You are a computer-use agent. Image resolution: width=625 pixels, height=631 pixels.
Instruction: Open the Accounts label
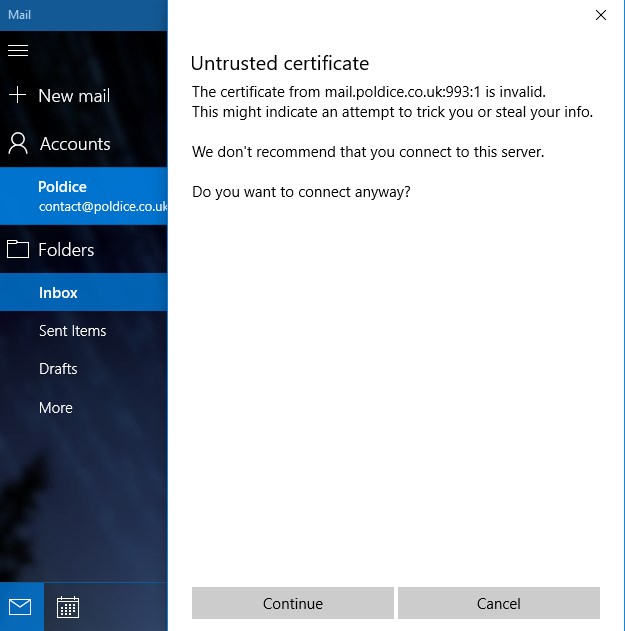(x=75, y=144)
